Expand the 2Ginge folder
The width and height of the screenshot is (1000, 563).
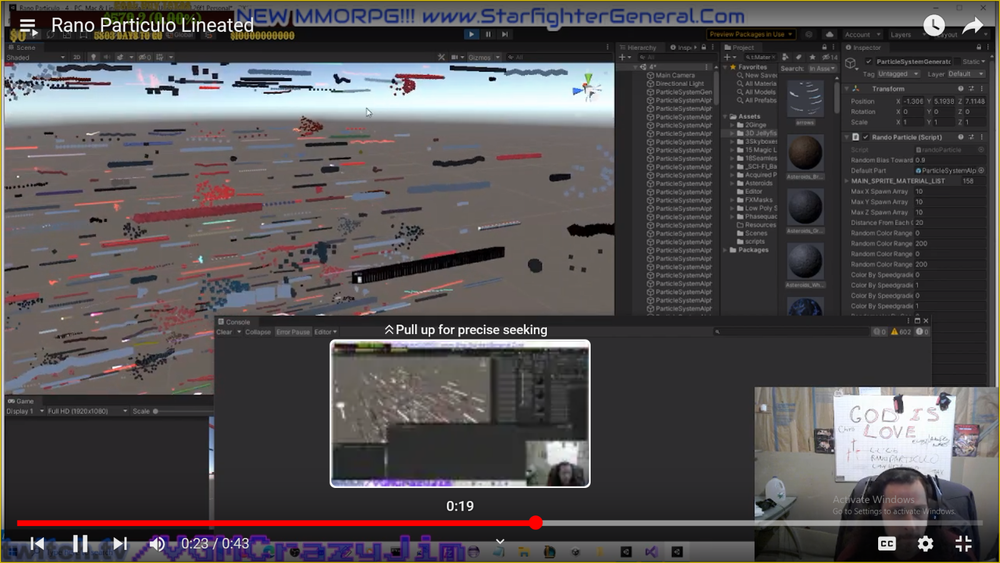point(732,125)
